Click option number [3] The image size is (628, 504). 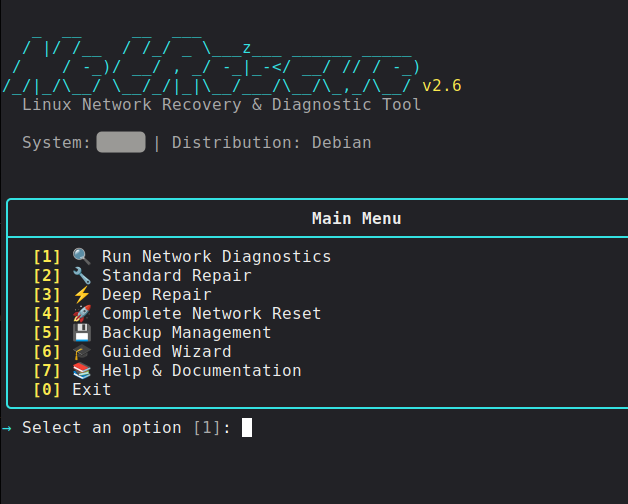[x=47, y=295]
